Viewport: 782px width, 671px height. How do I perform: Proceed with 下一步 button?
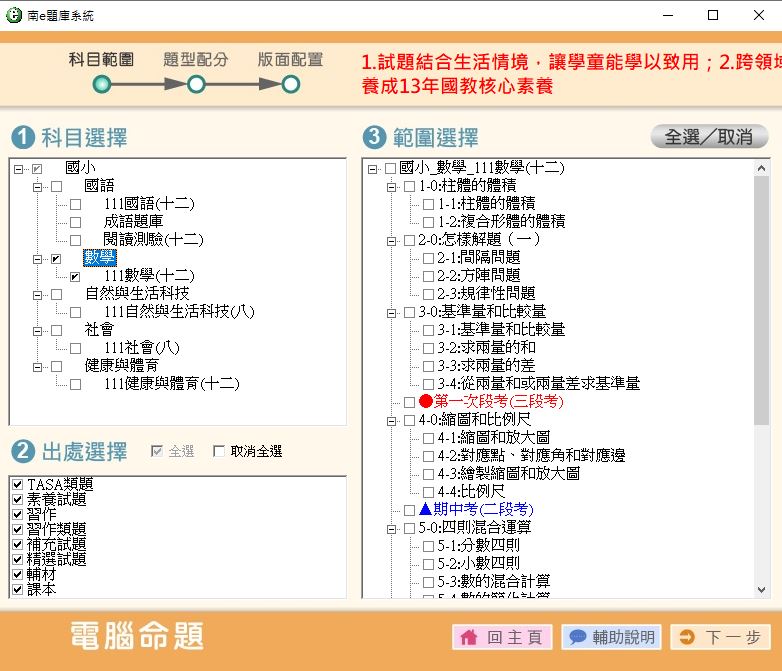click(721, 637)
